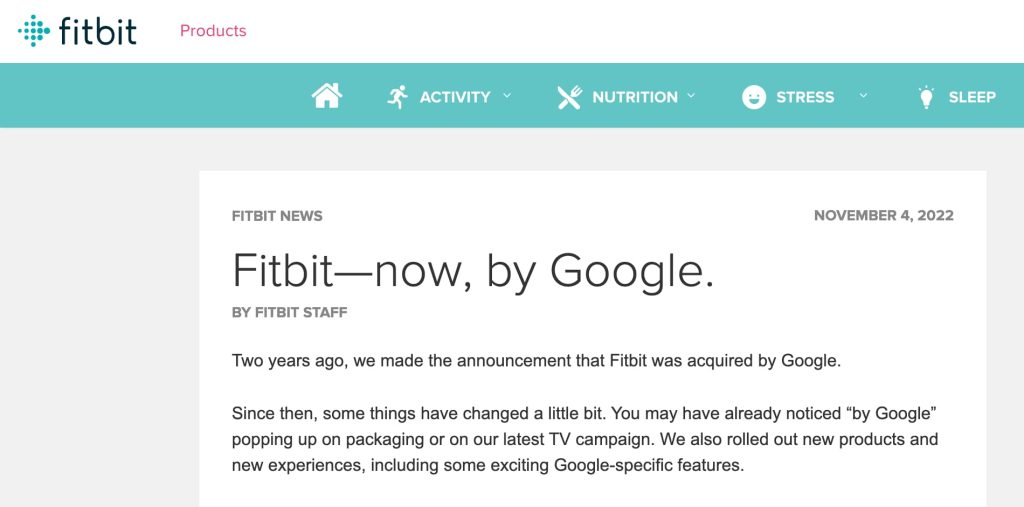The image size is (1024, 507).
Task: Click the Fitbit dotted logo icon
Action: pyautogui.click(x=34, y=31)
